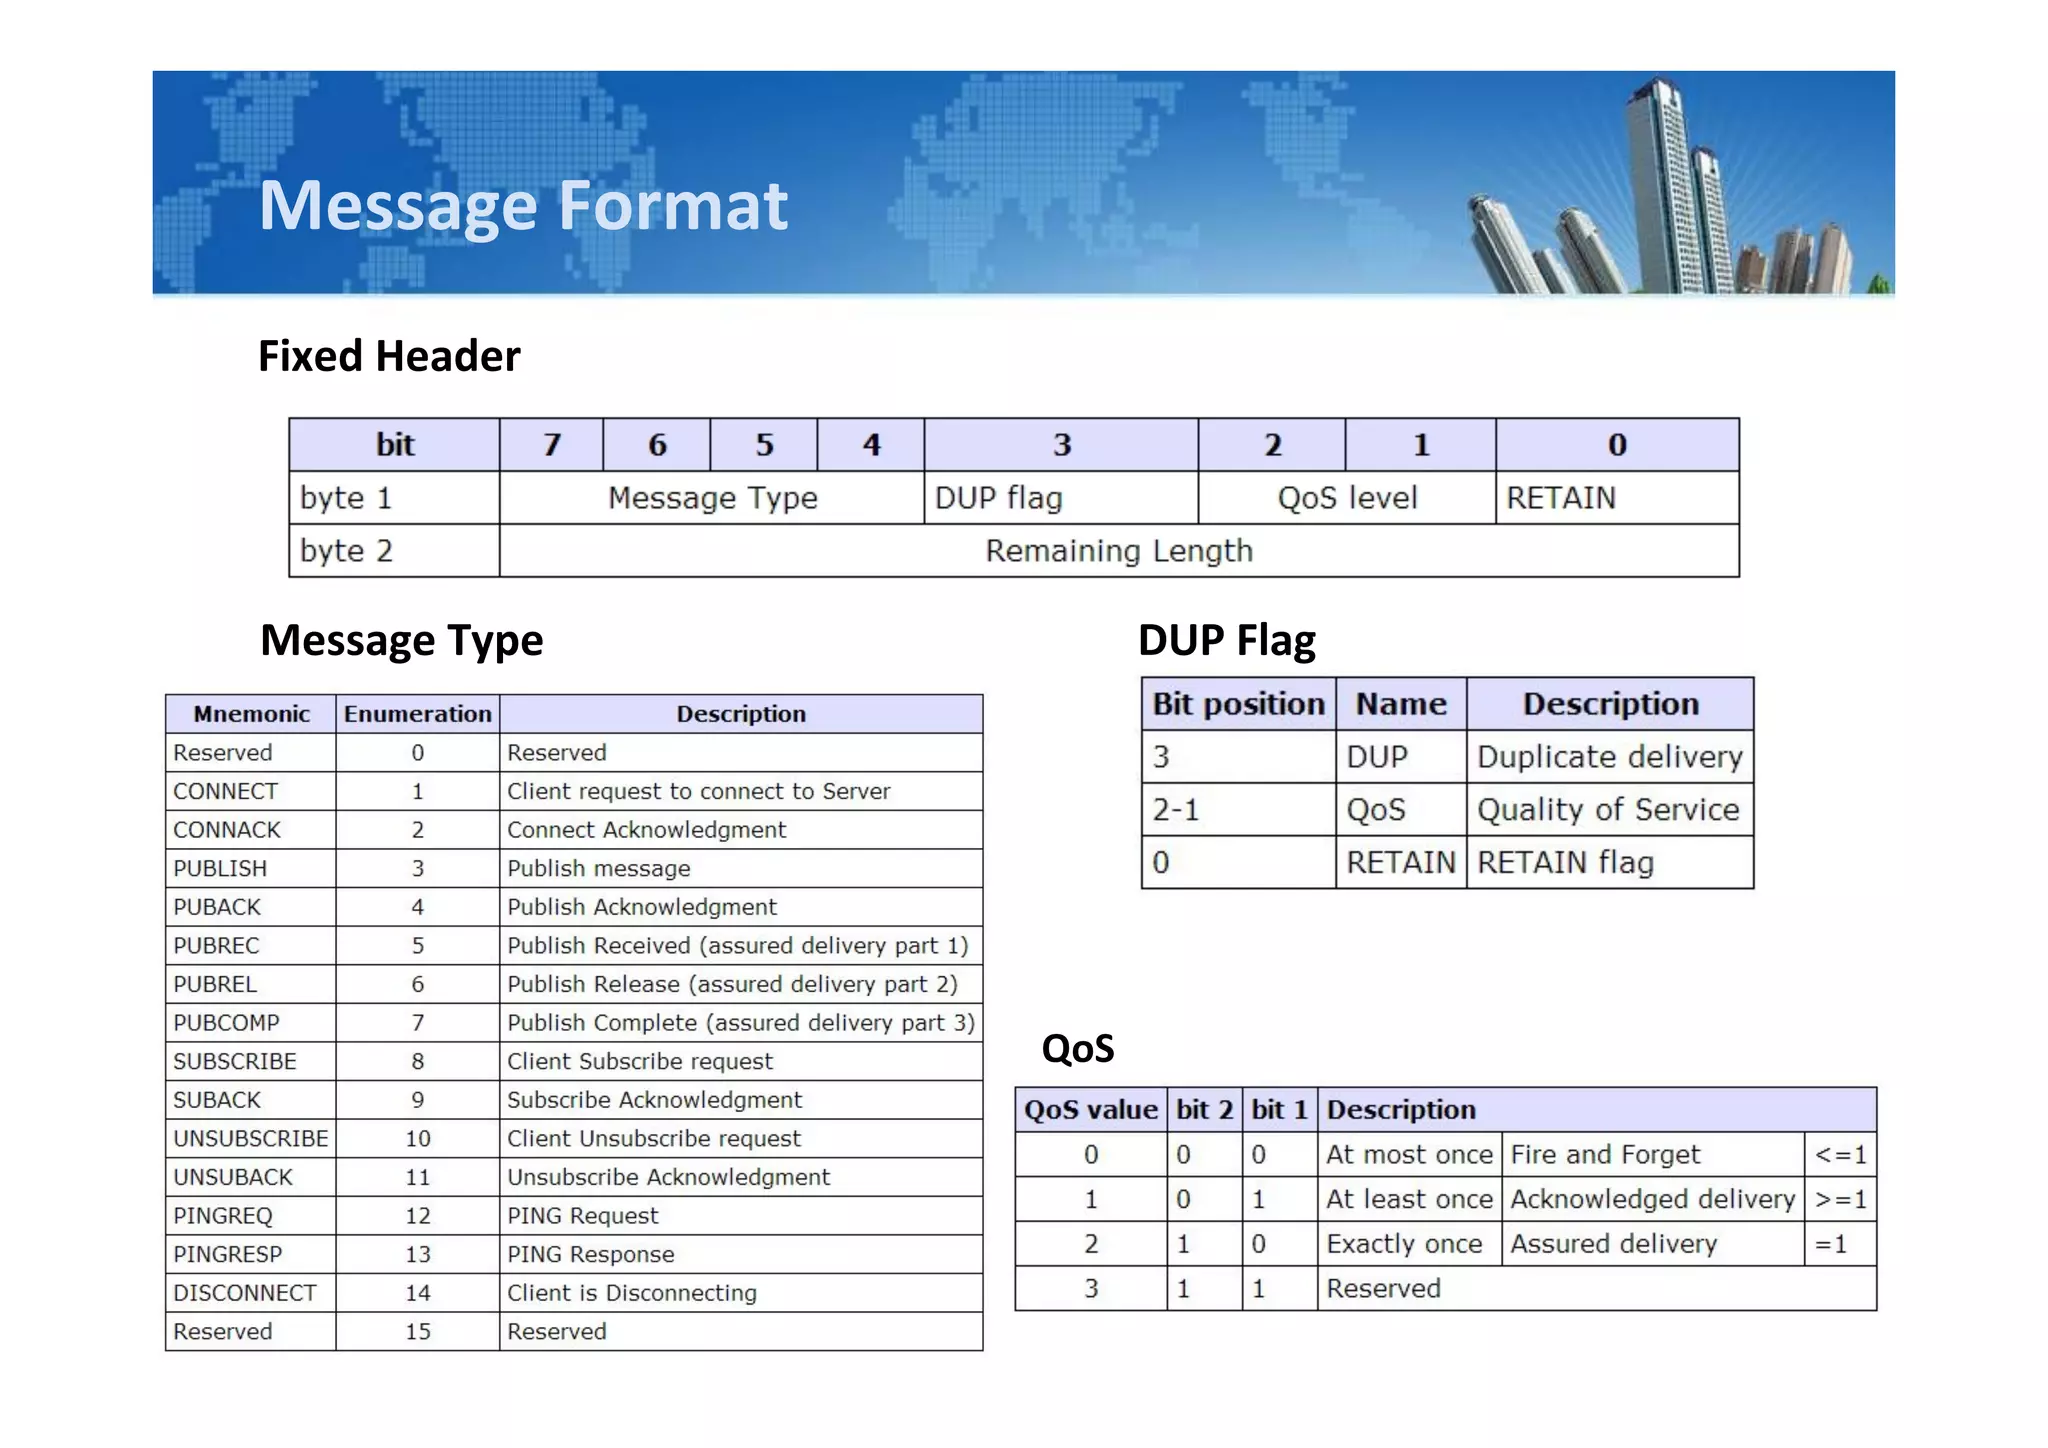This screenshot has width=2048, height=1448.
Task: Select 'Connect Acknowledgment' description cell
Action: tap(741, 830)
